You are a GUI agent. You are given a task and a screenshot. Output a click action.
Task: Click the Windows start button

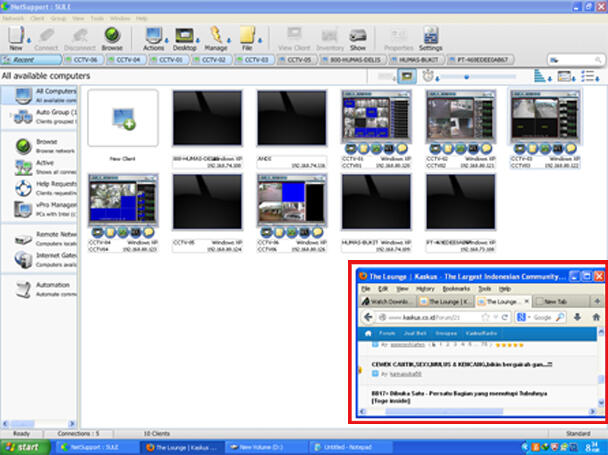tap(25, 447)
